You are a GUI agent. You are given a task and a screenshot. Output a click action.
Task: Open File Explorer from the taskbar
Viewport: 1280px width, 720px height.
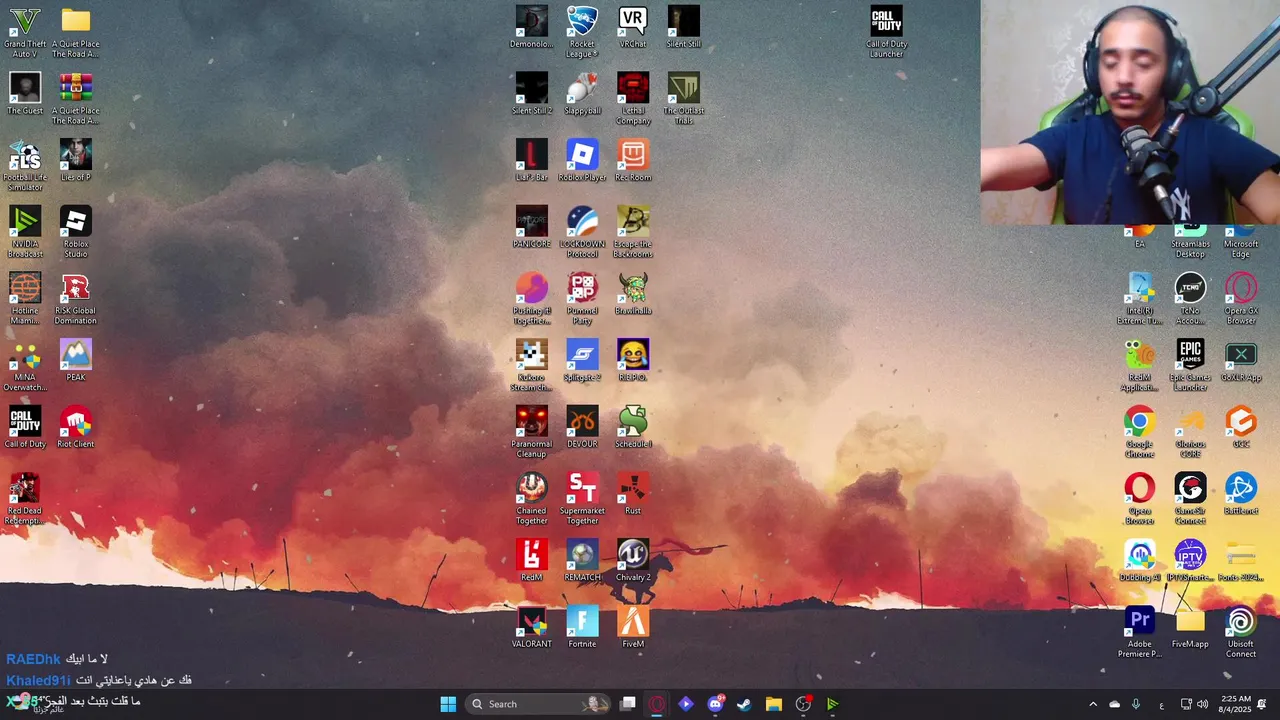773,704
